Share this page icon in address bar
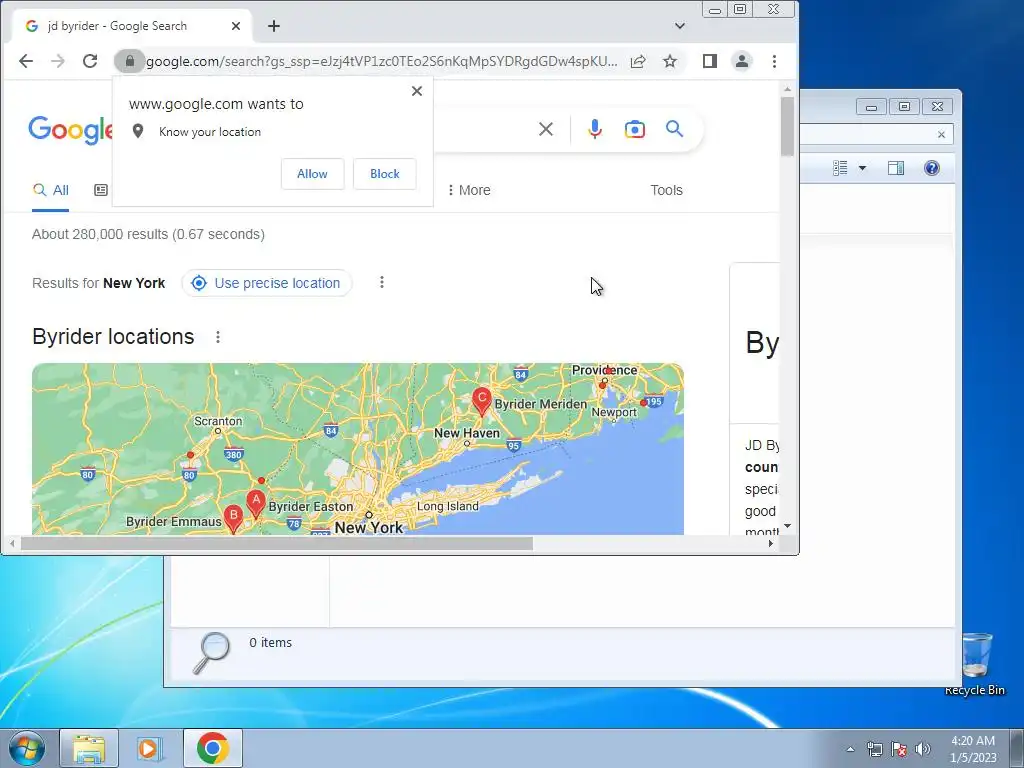 pos(638,61)
